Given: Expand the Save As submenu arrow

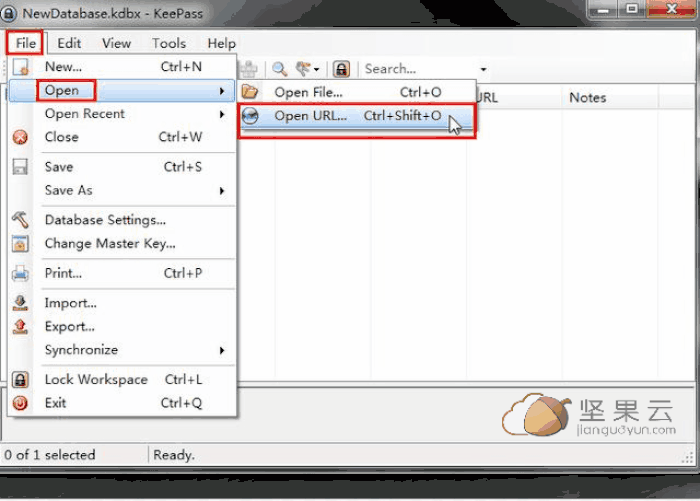Looking at the screenshot, I should pos(222,191).
